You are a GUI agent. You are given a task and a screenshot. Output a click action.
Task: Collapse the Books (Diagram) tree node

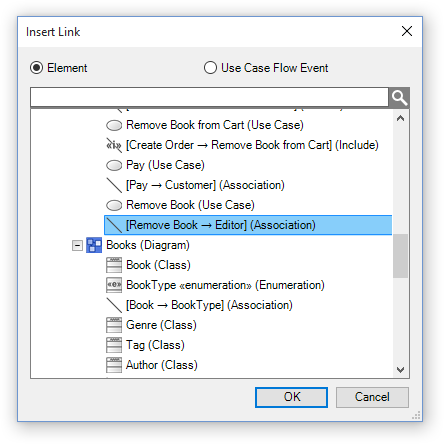point(77,246)
